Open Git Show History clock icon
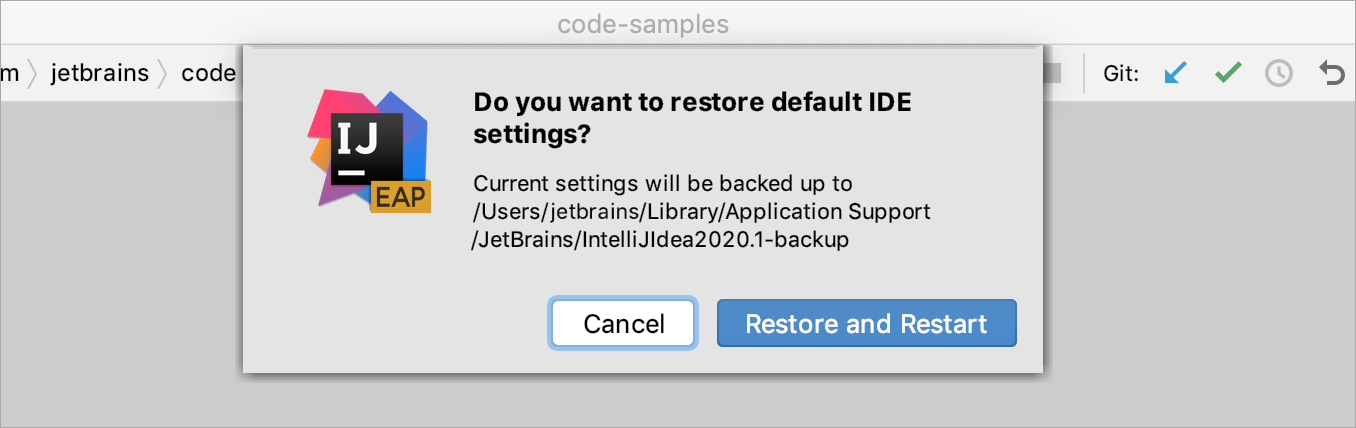The image size is (1356, 428). [x=1279, y=73]
